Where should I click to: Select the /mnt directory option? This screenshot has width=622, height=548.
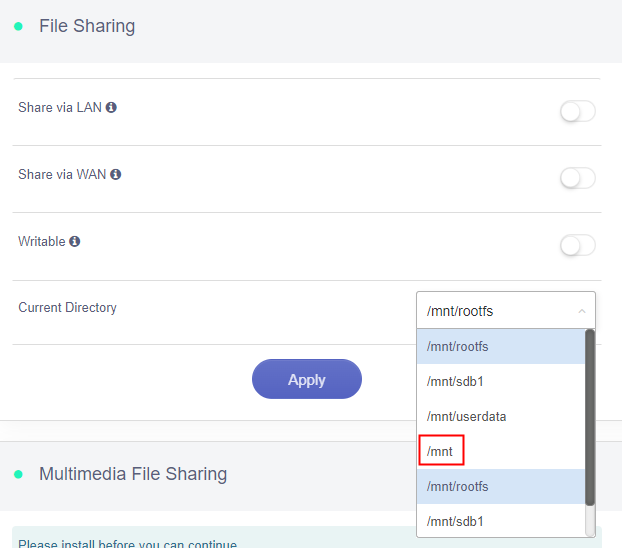(441, 452)
